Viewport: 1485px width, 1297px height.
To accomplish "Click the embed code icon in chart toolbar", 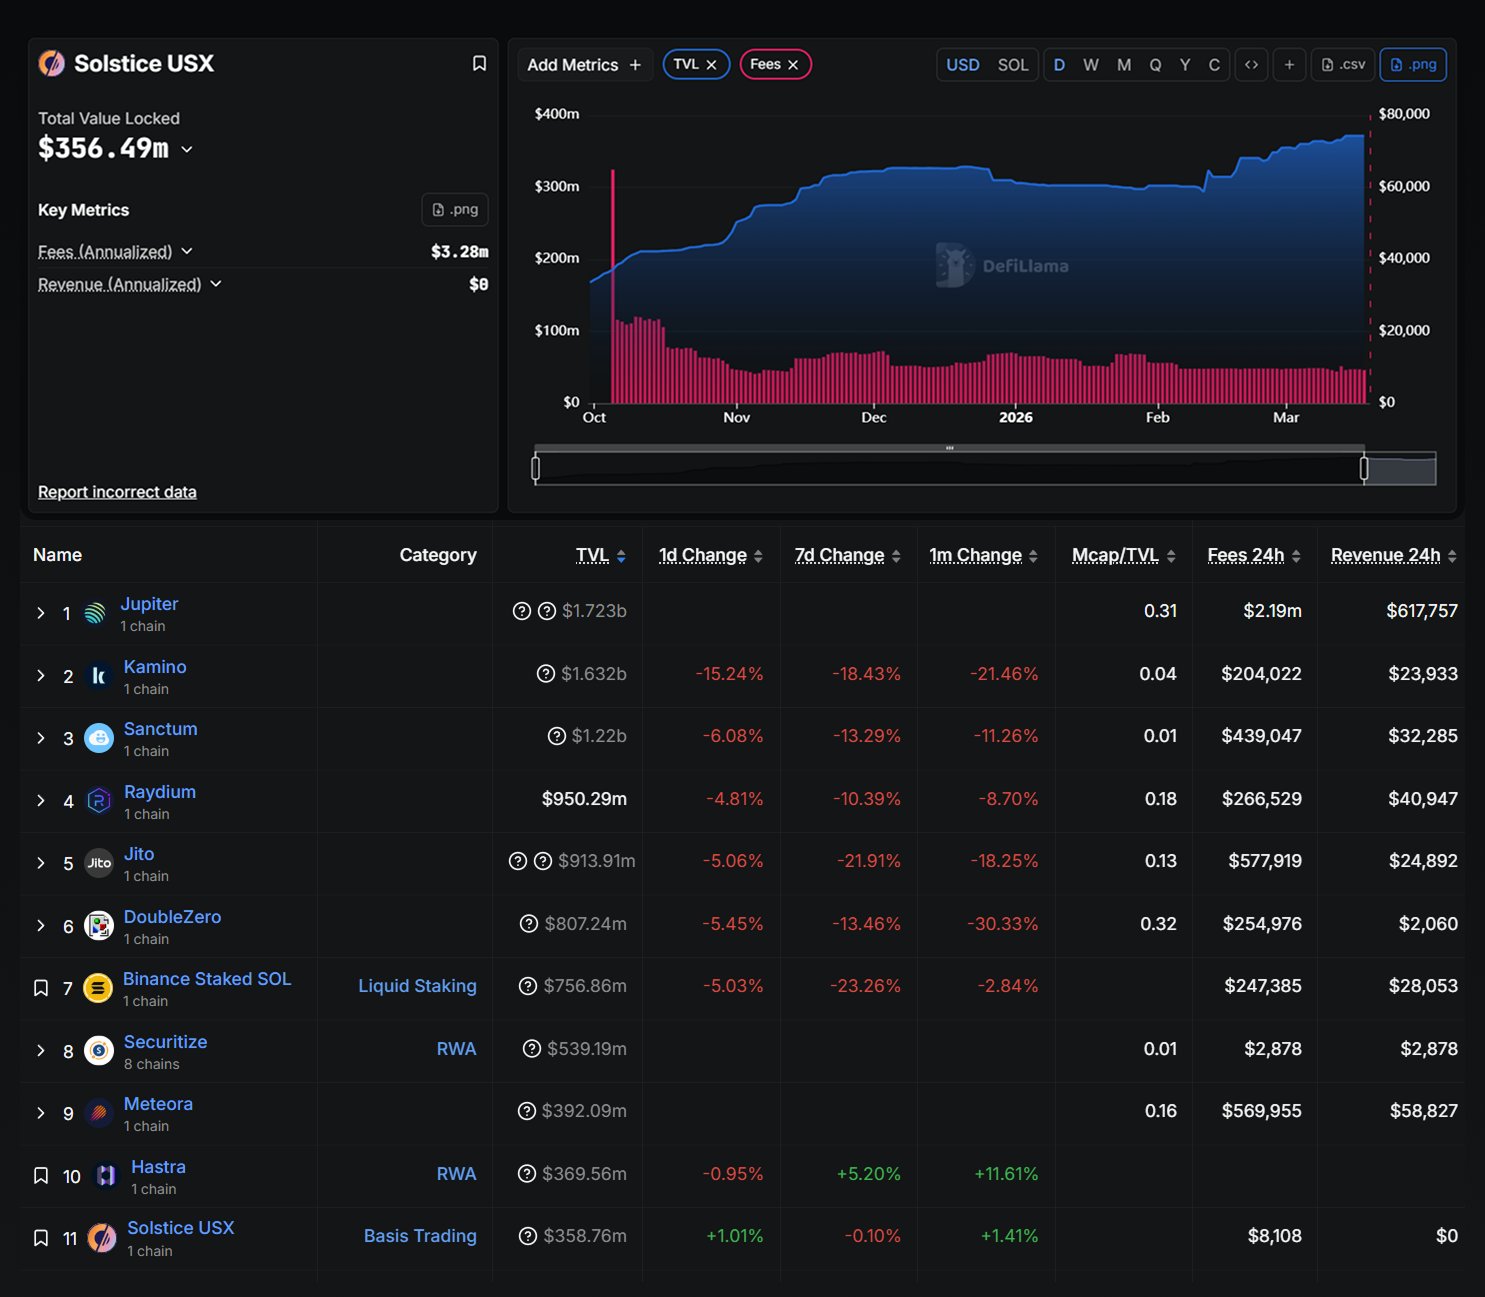I will coord(1251,65).
